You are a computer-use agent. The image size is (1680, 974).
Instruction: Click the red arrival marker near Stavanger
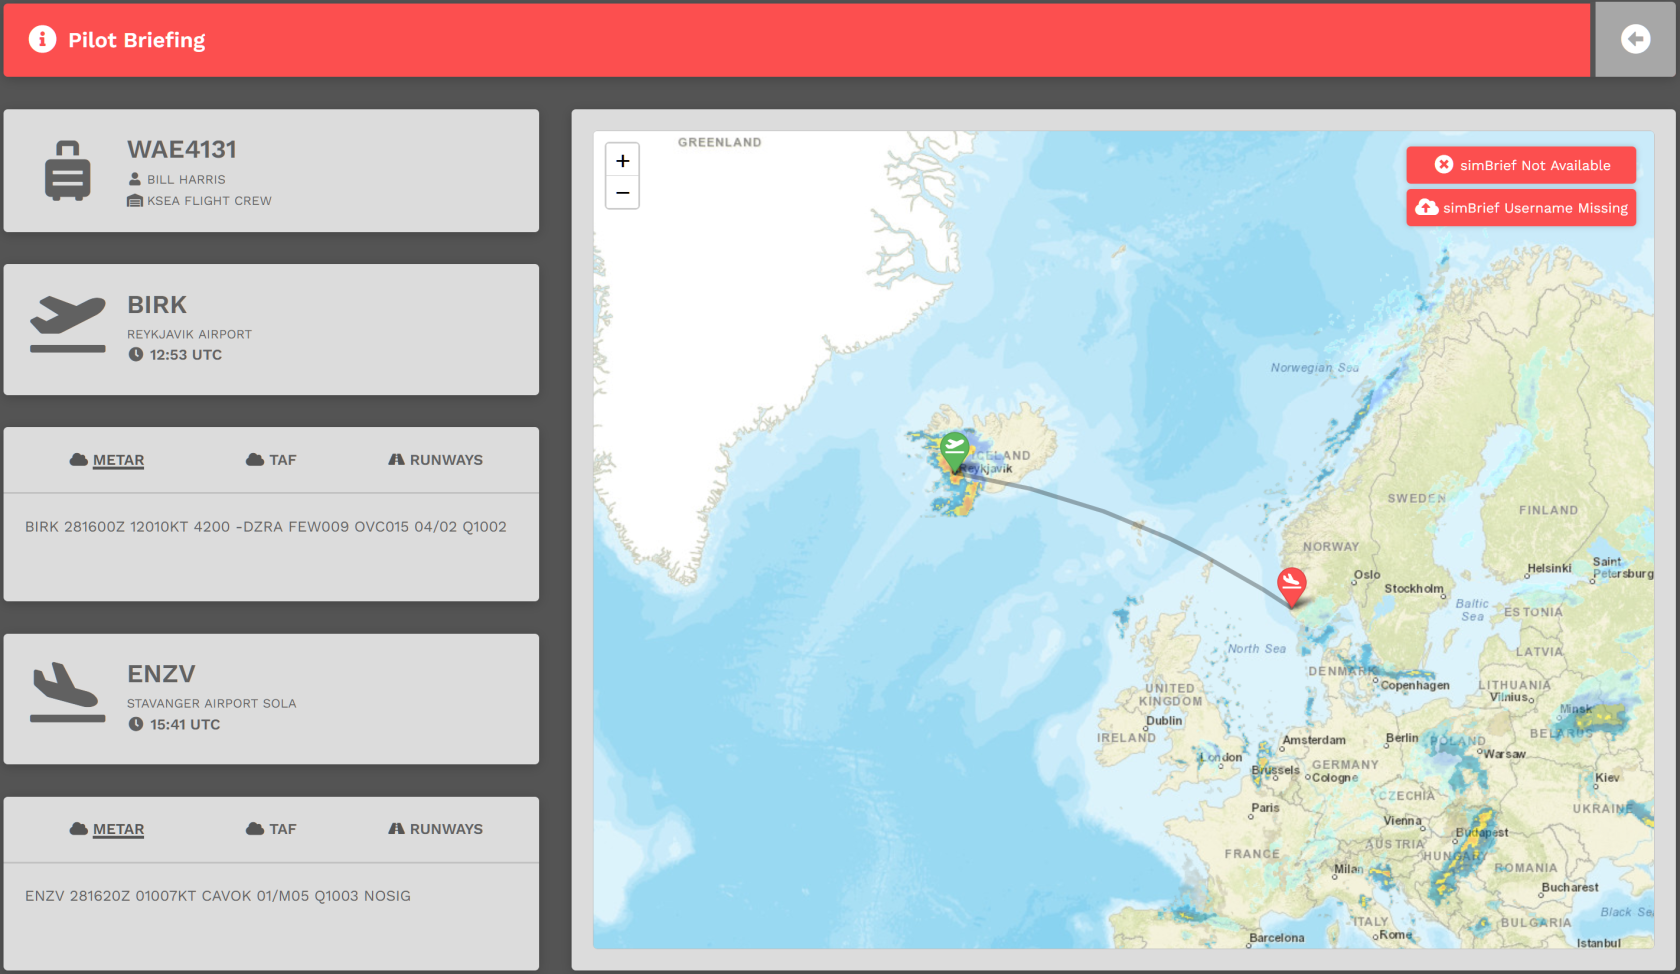1291,586
